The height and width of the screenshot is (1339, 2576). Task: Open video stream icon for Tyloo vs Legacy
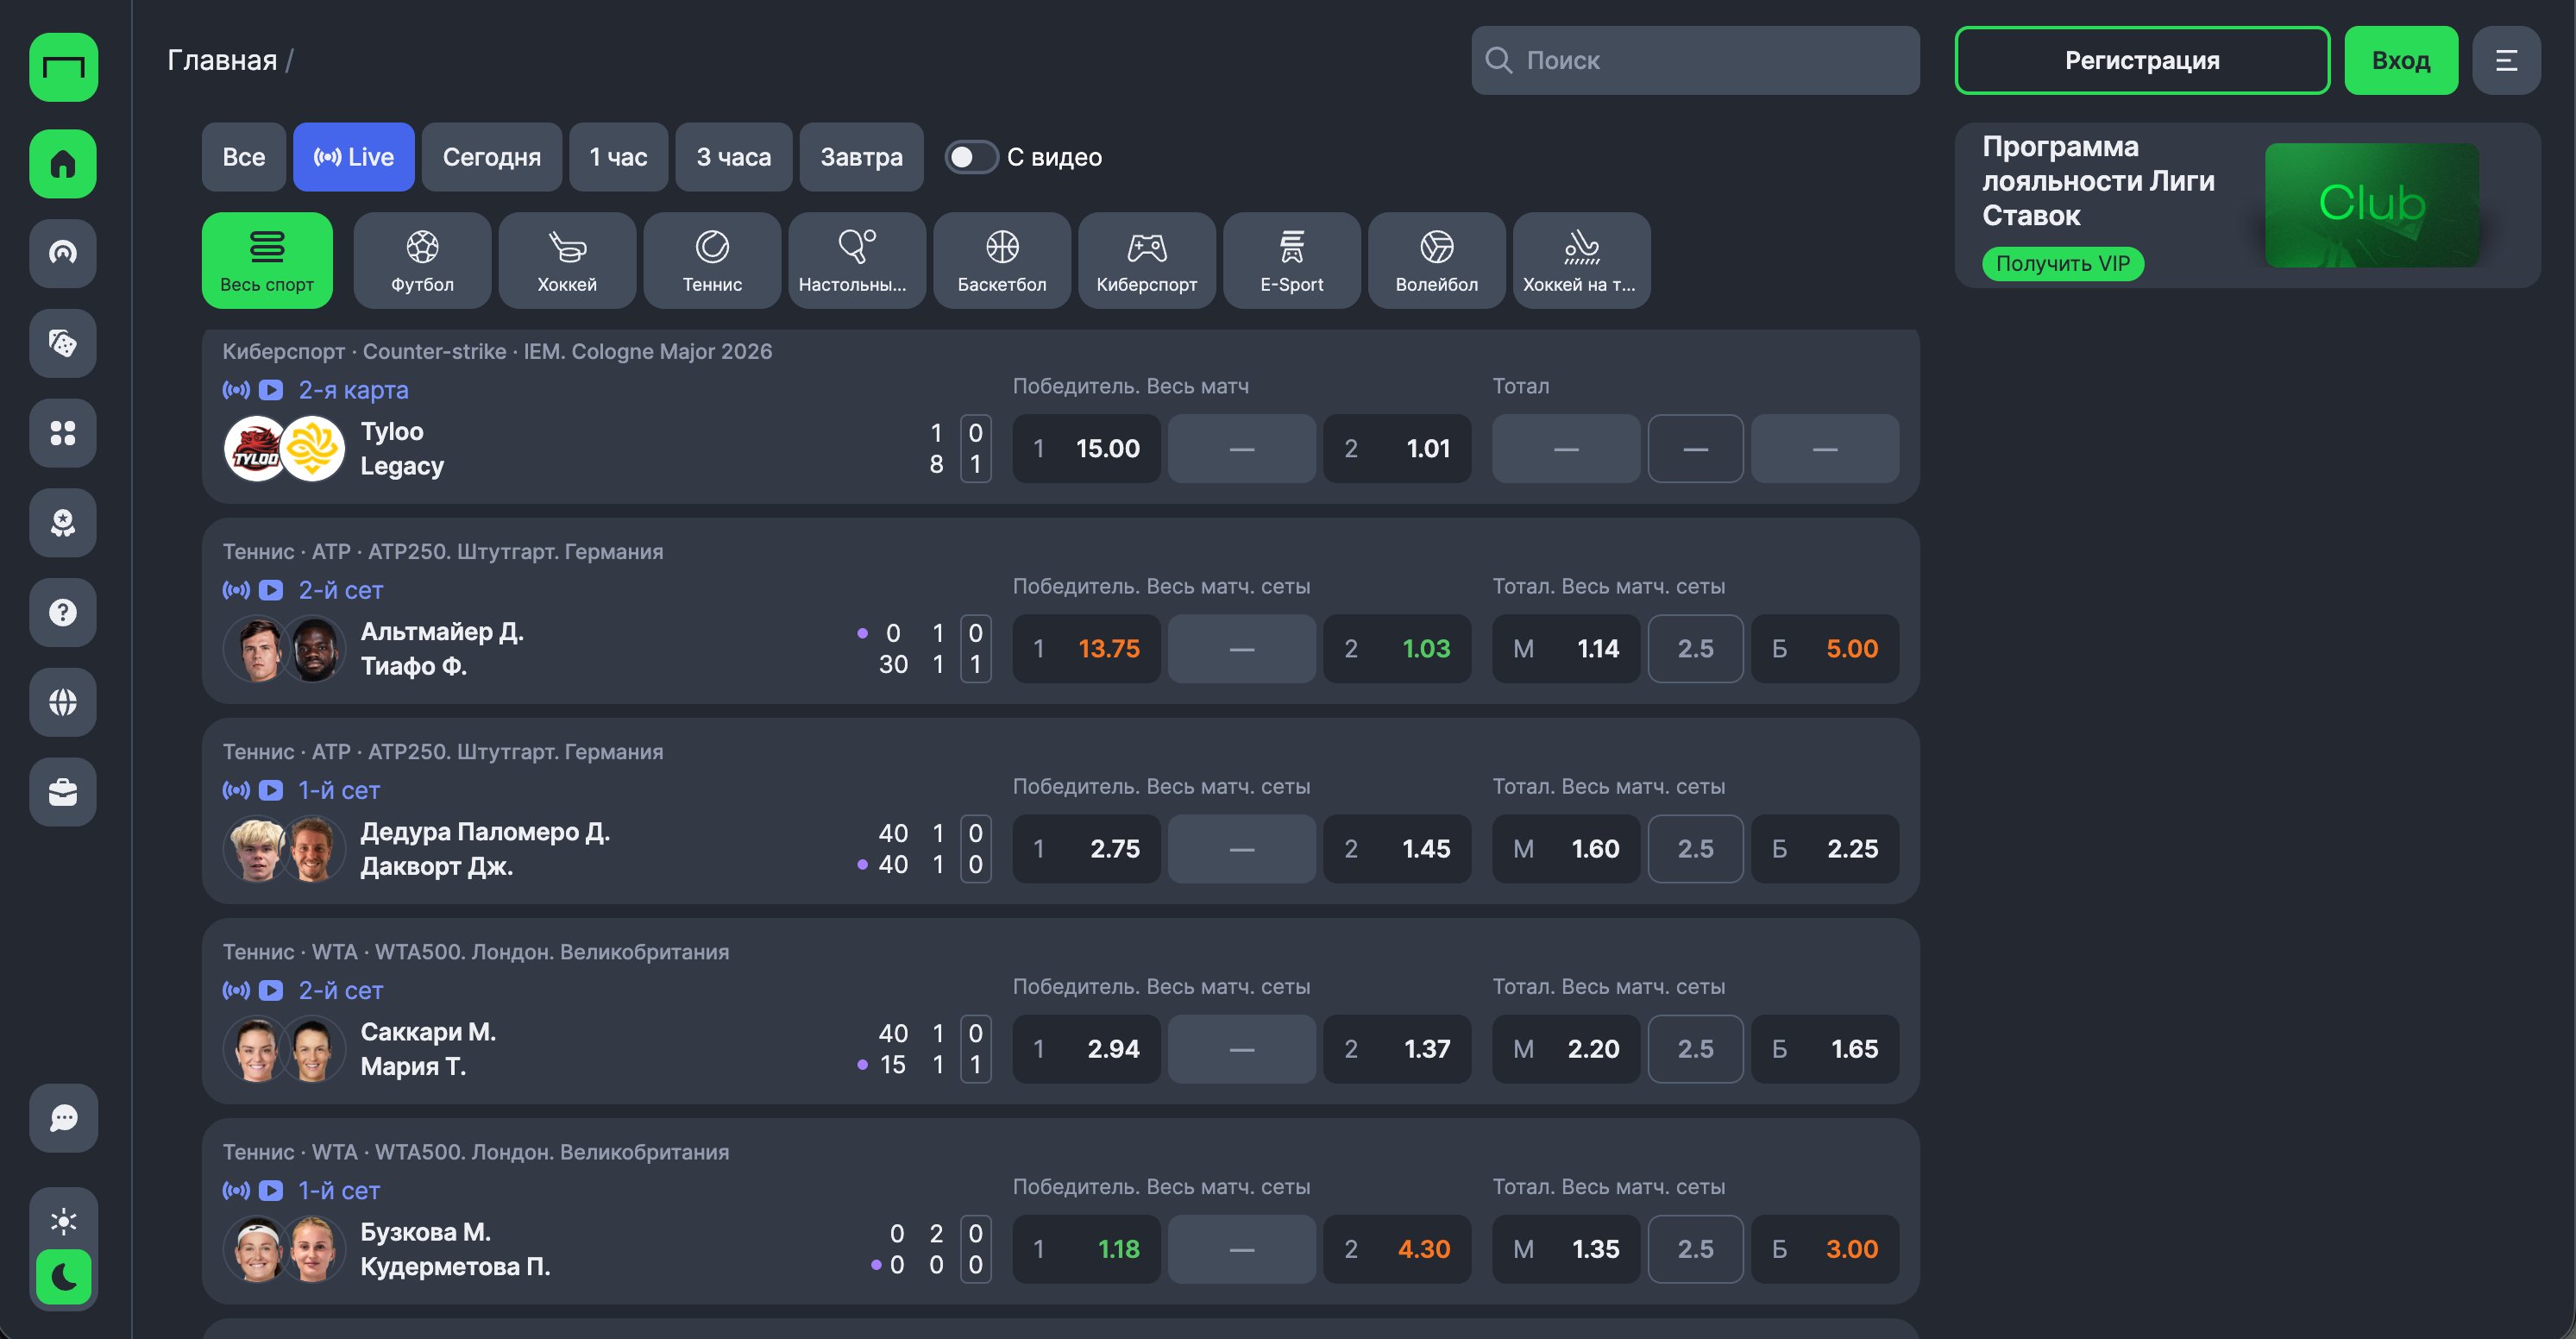click(271, 390)
